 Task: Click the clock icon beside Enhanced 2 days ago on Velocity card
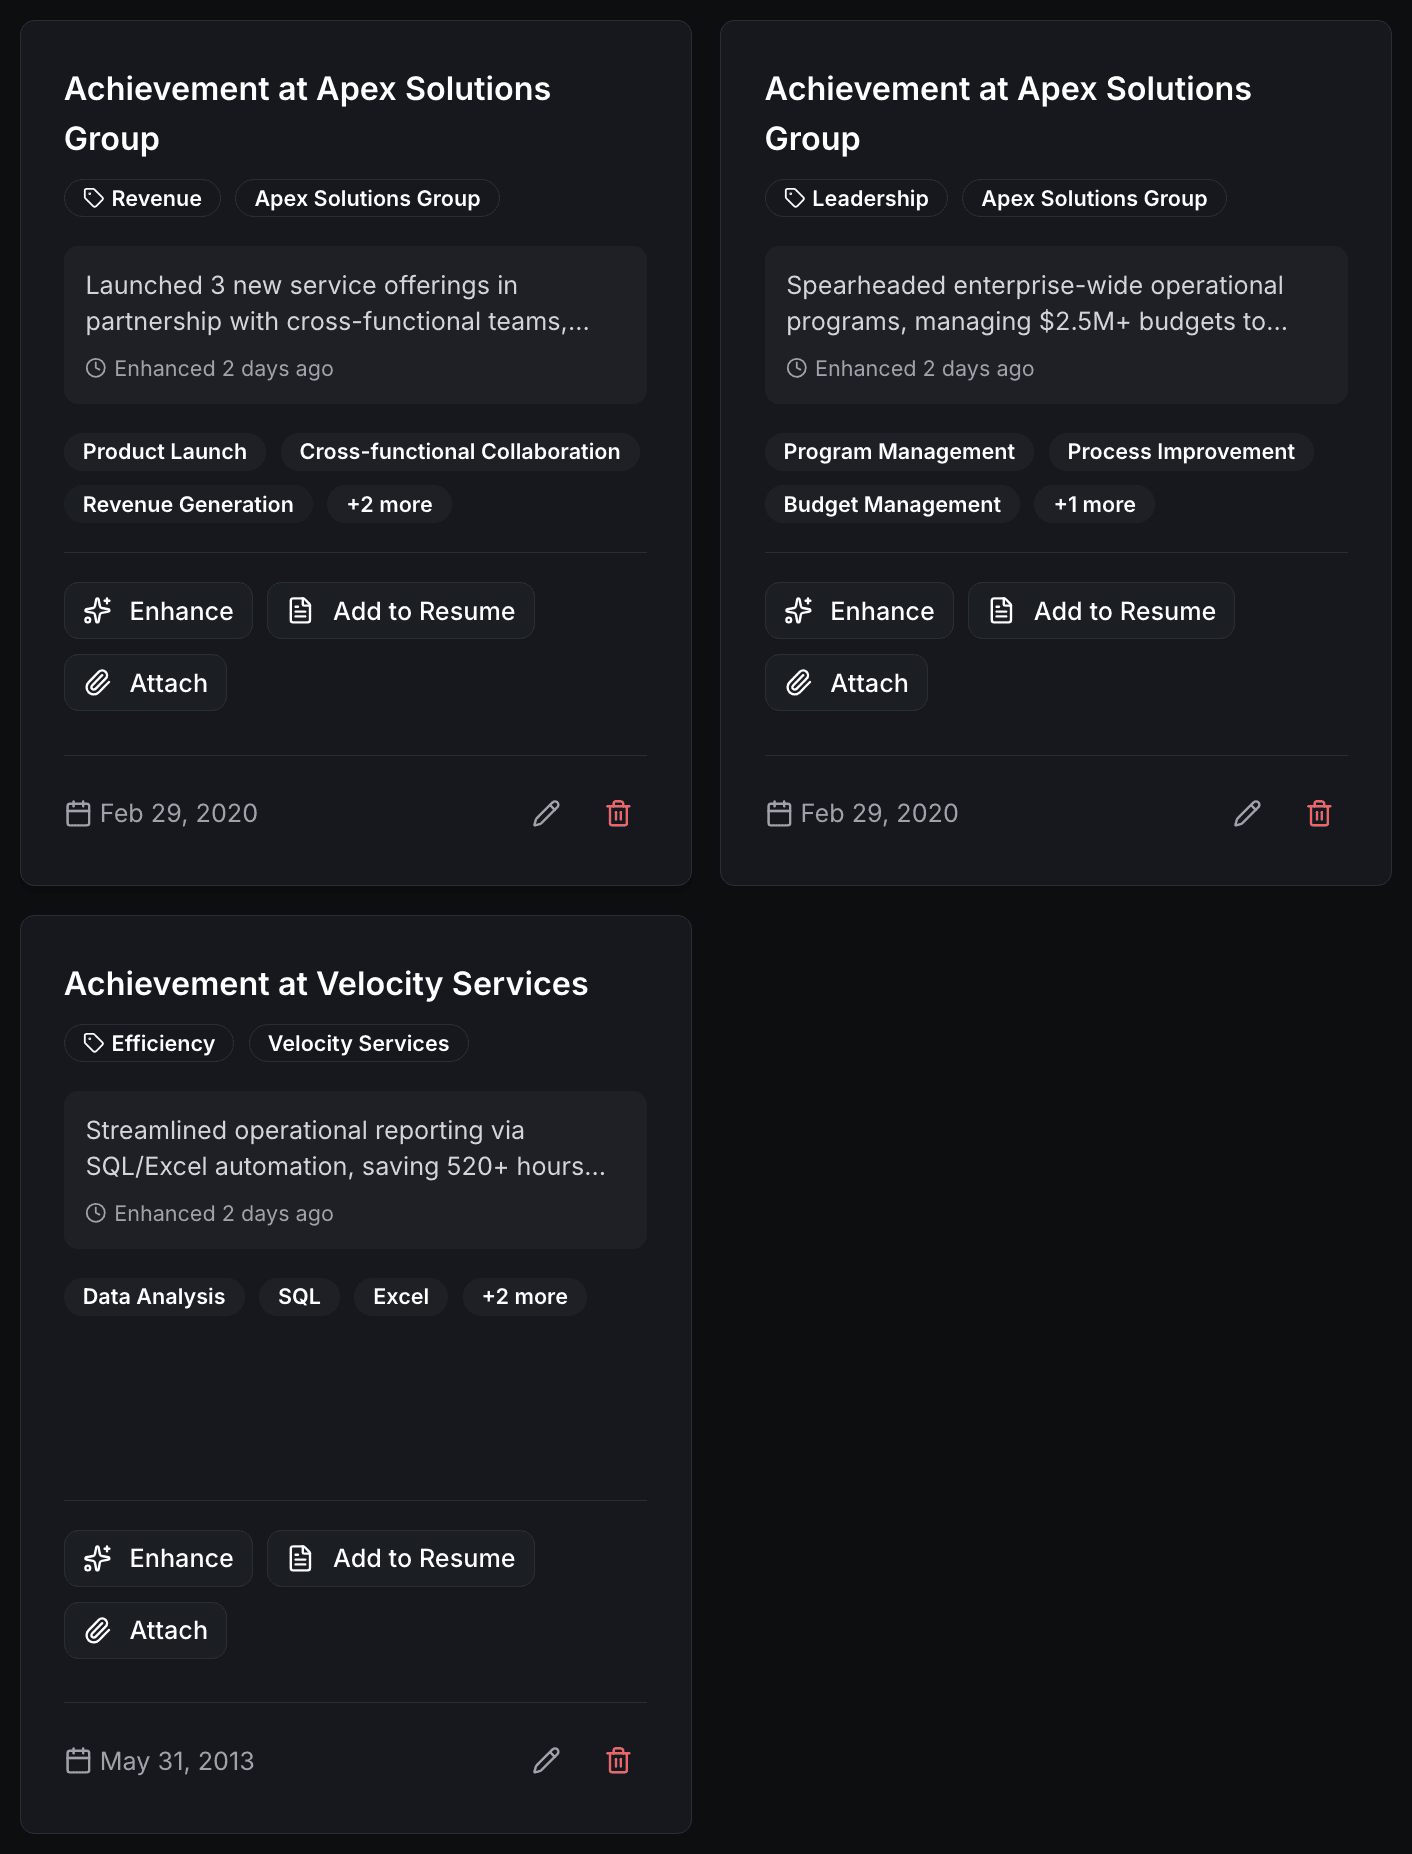(x=95, y=1213)
